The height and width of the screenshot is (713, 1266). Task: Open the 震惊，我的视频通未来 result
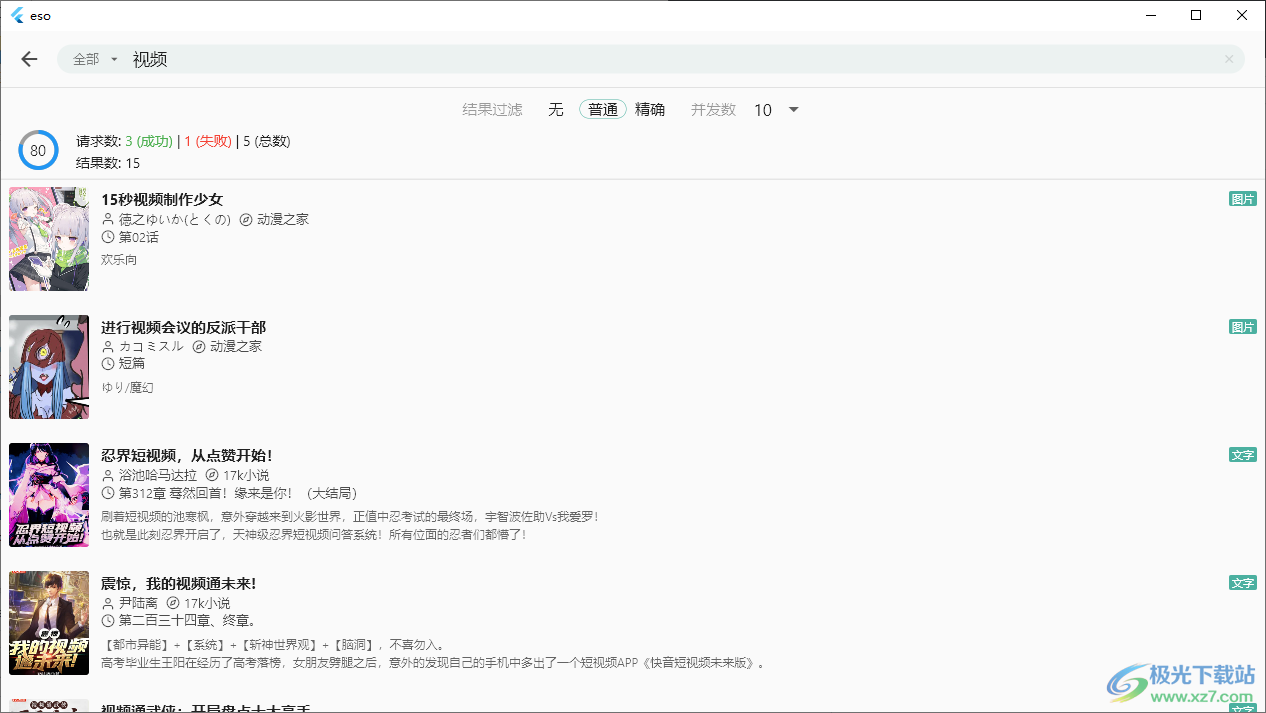click(177, 582)
